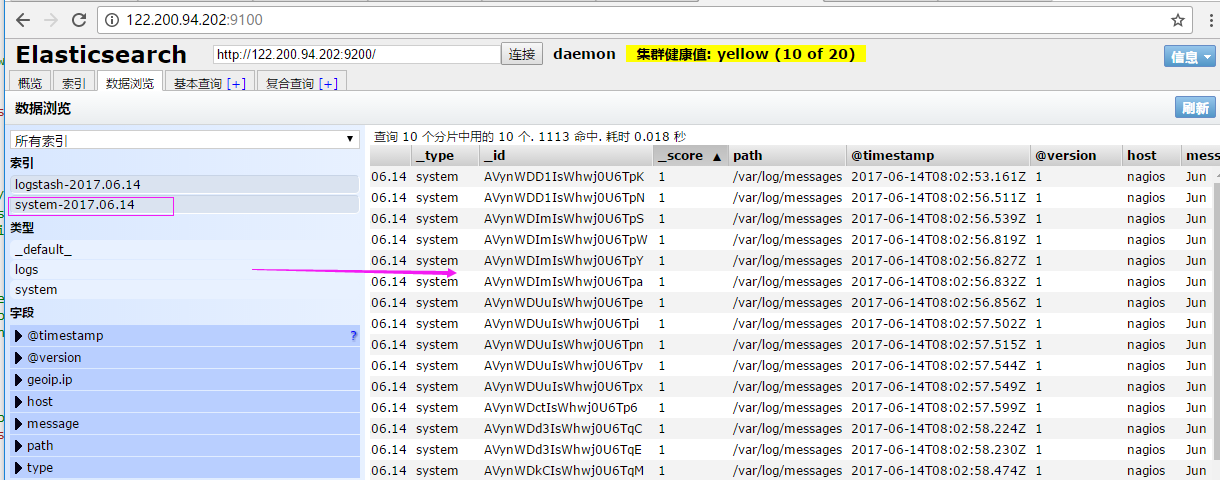Click the 刷新 refresh button
Viewport: 1220px width, 480px height.
(x=1195, y=109)
